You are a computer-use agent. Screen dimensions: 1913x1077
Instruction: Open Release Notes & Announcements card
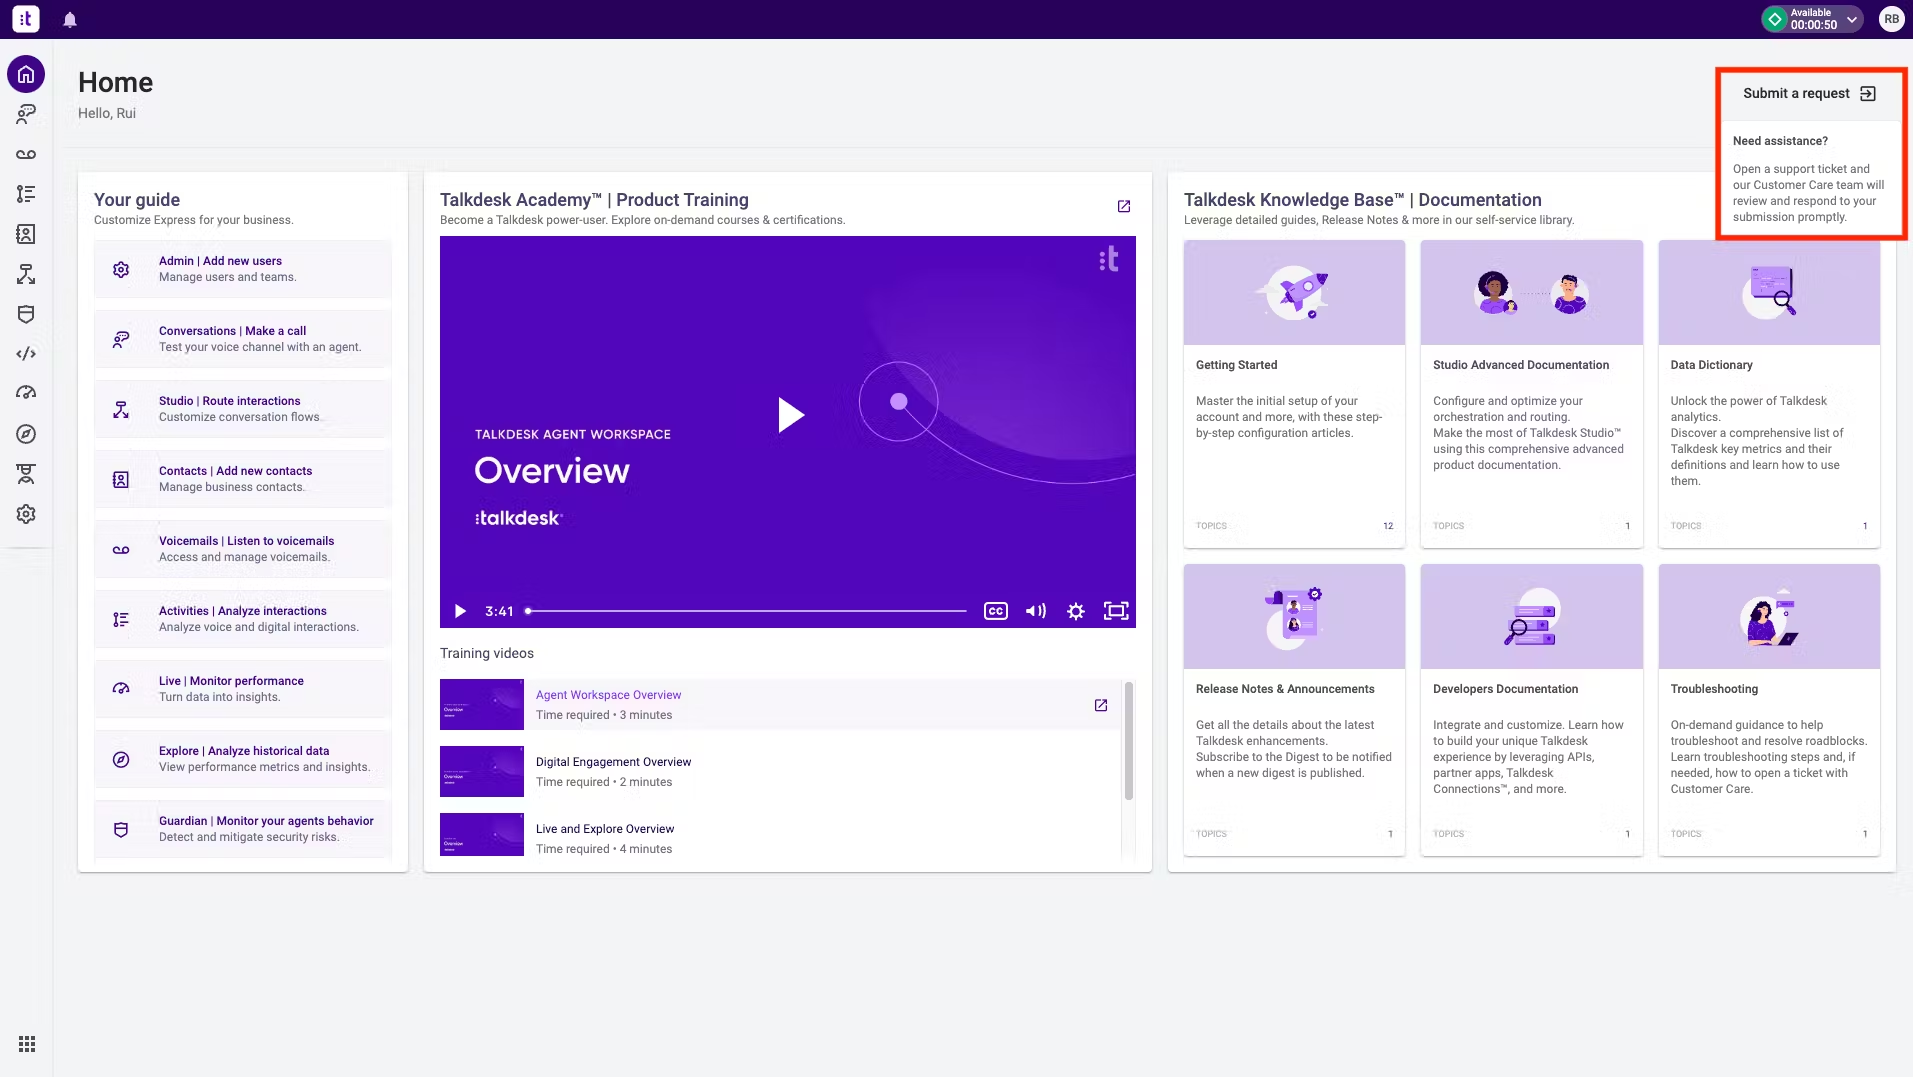(1294, 710)
